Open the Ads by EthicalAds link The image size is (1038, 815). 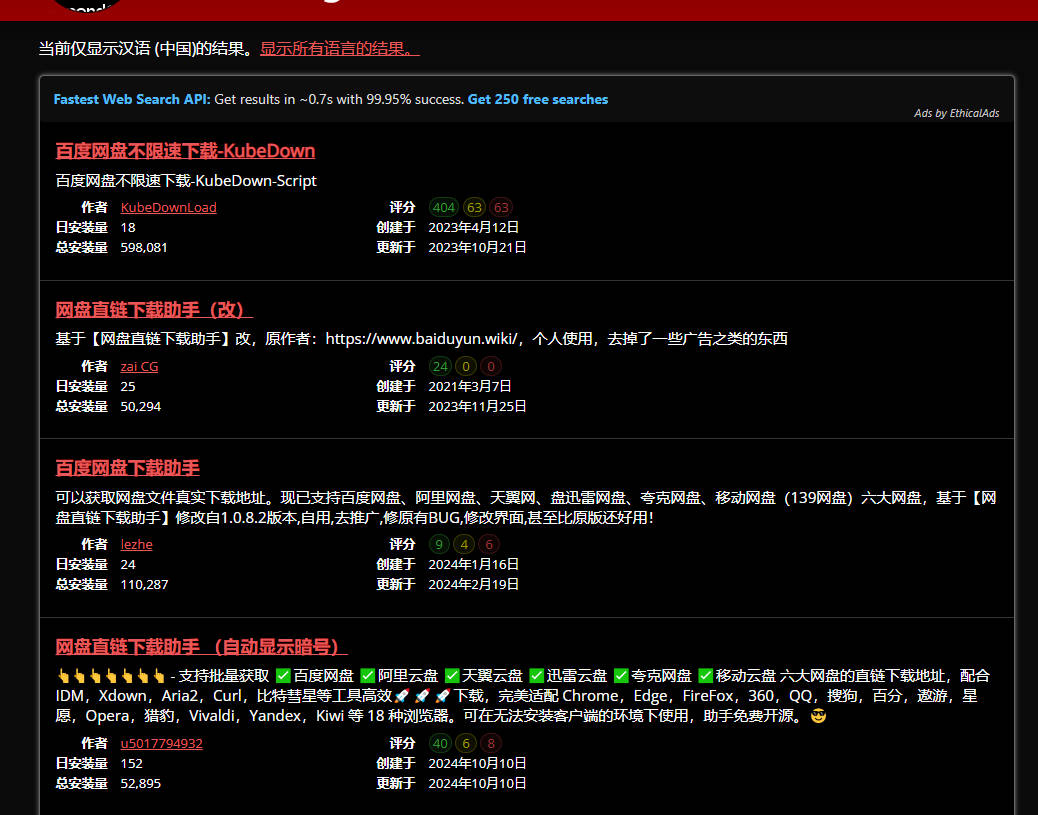[x=957, y=113]
